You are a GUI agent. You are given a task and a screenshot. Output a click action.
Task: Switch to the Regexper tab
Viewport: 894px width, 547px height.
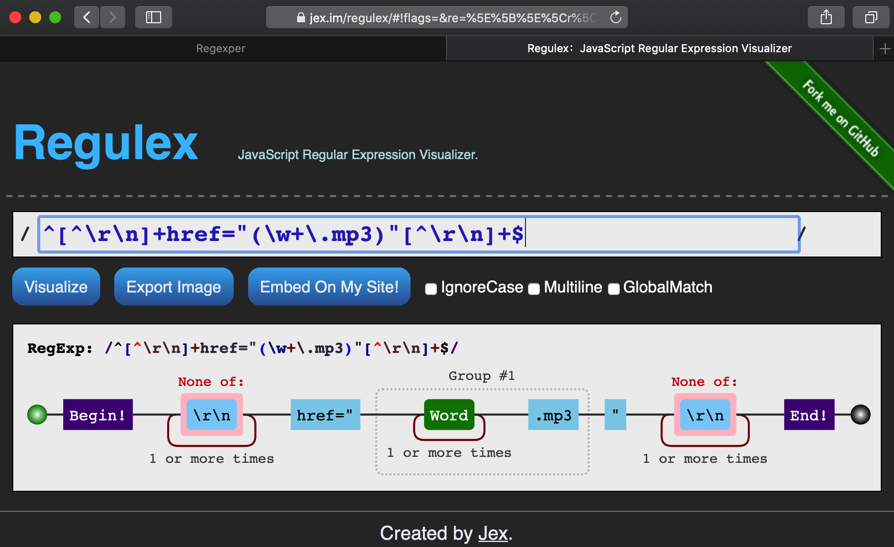[221, 49]
